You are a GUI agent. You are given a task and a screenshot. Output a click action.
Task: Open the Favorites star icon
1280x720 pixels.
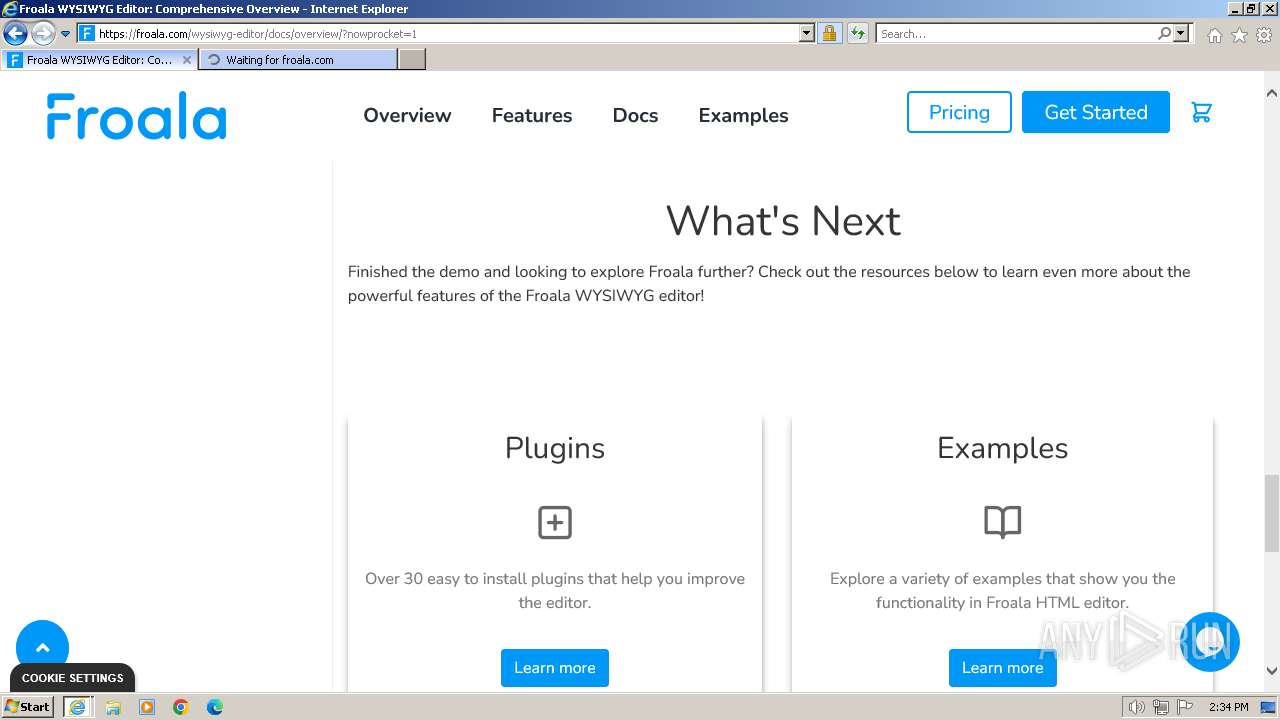[x=1239, y=35]
